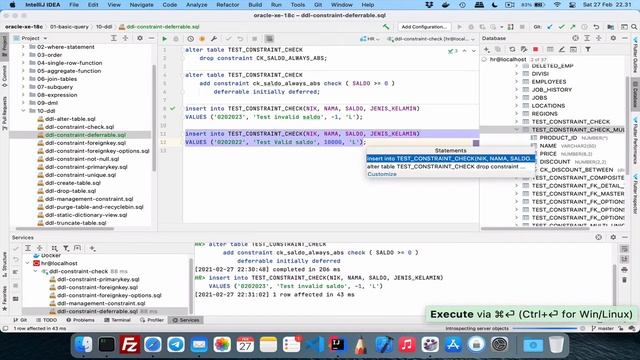This screenshot has width=640, height=360.
Task: Push commits with the Git push arrow
Action: pyautogui.click(x=573, y=27)
